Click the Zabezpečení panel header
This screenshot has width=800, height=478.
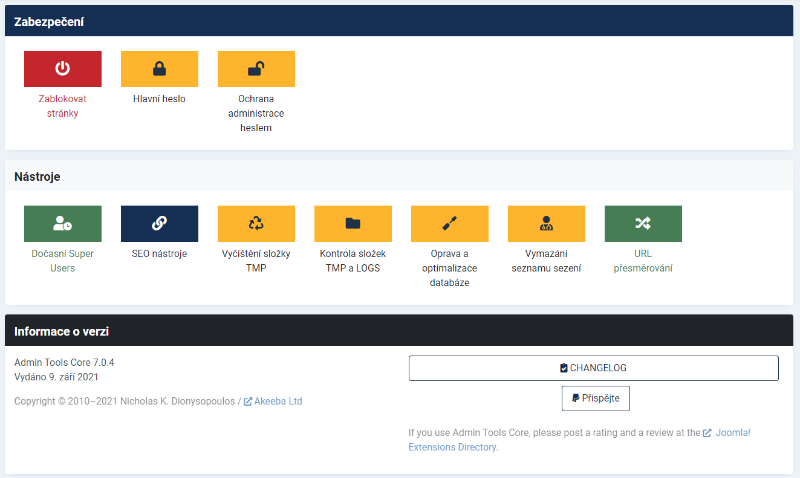(49, 21)
